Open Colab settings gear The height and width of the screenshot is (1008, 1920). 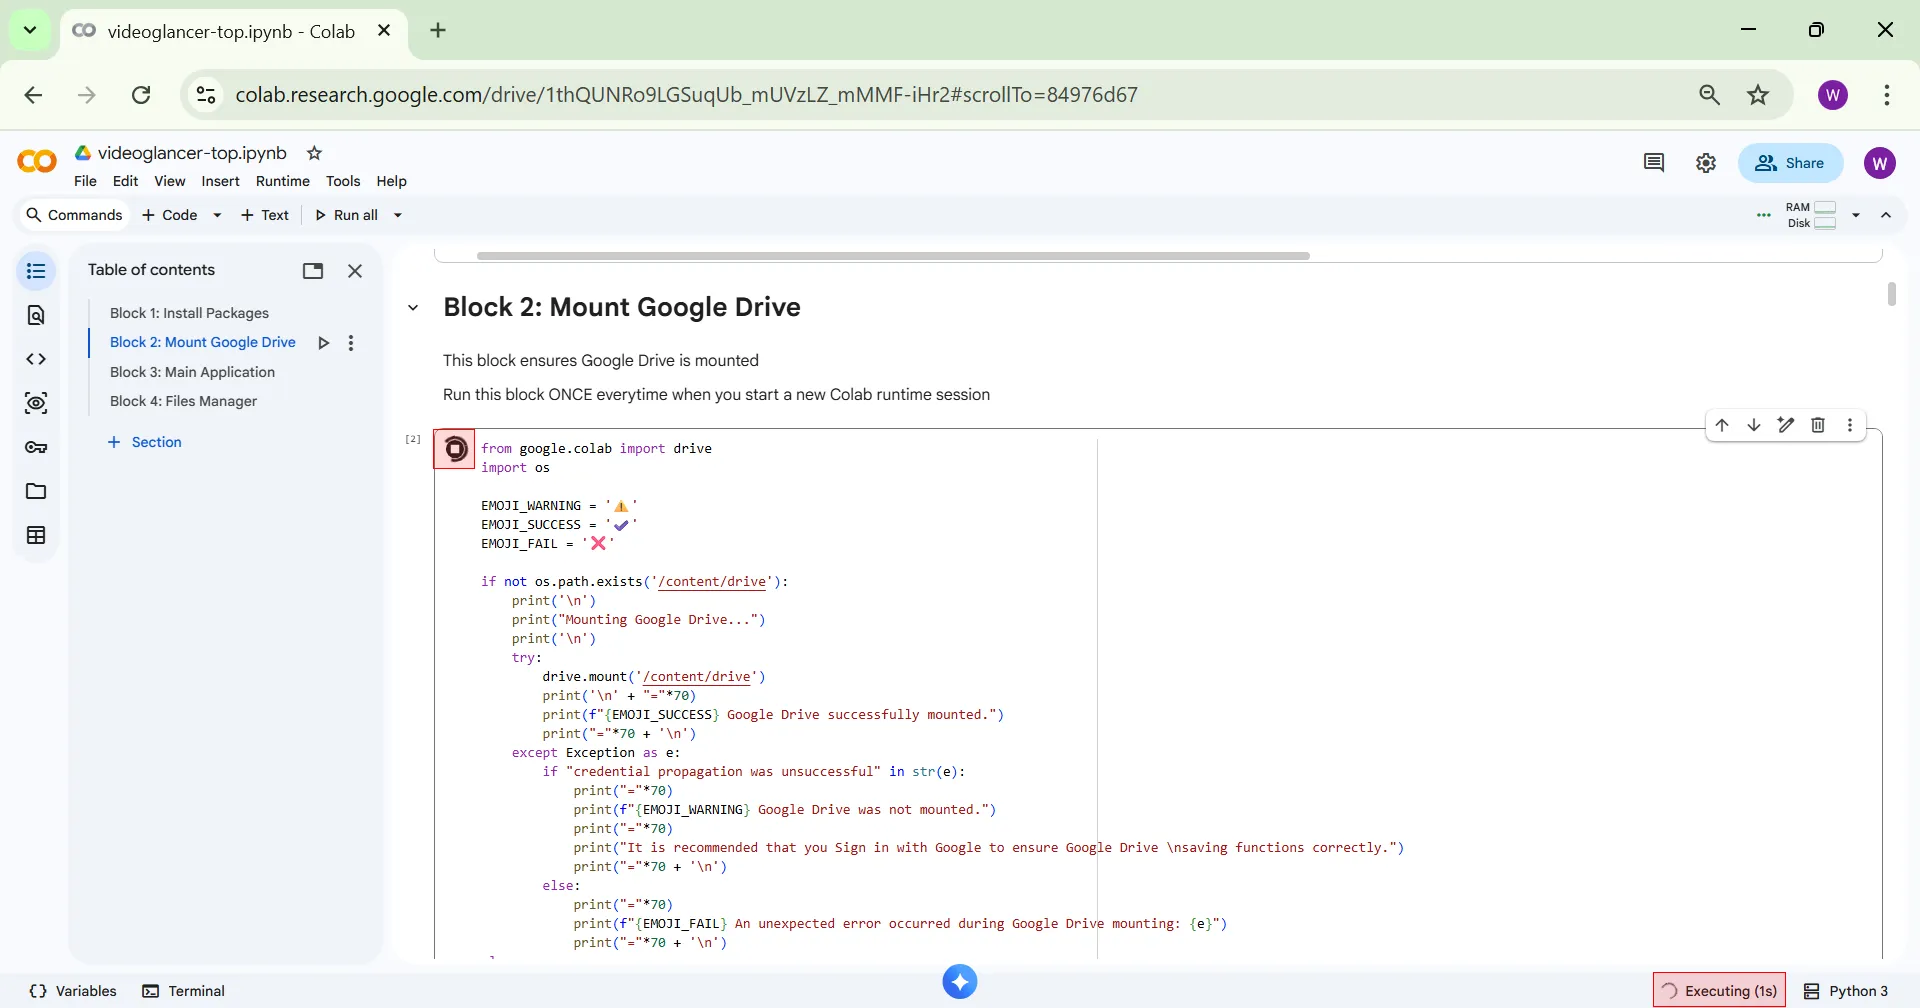point(1706,163)
